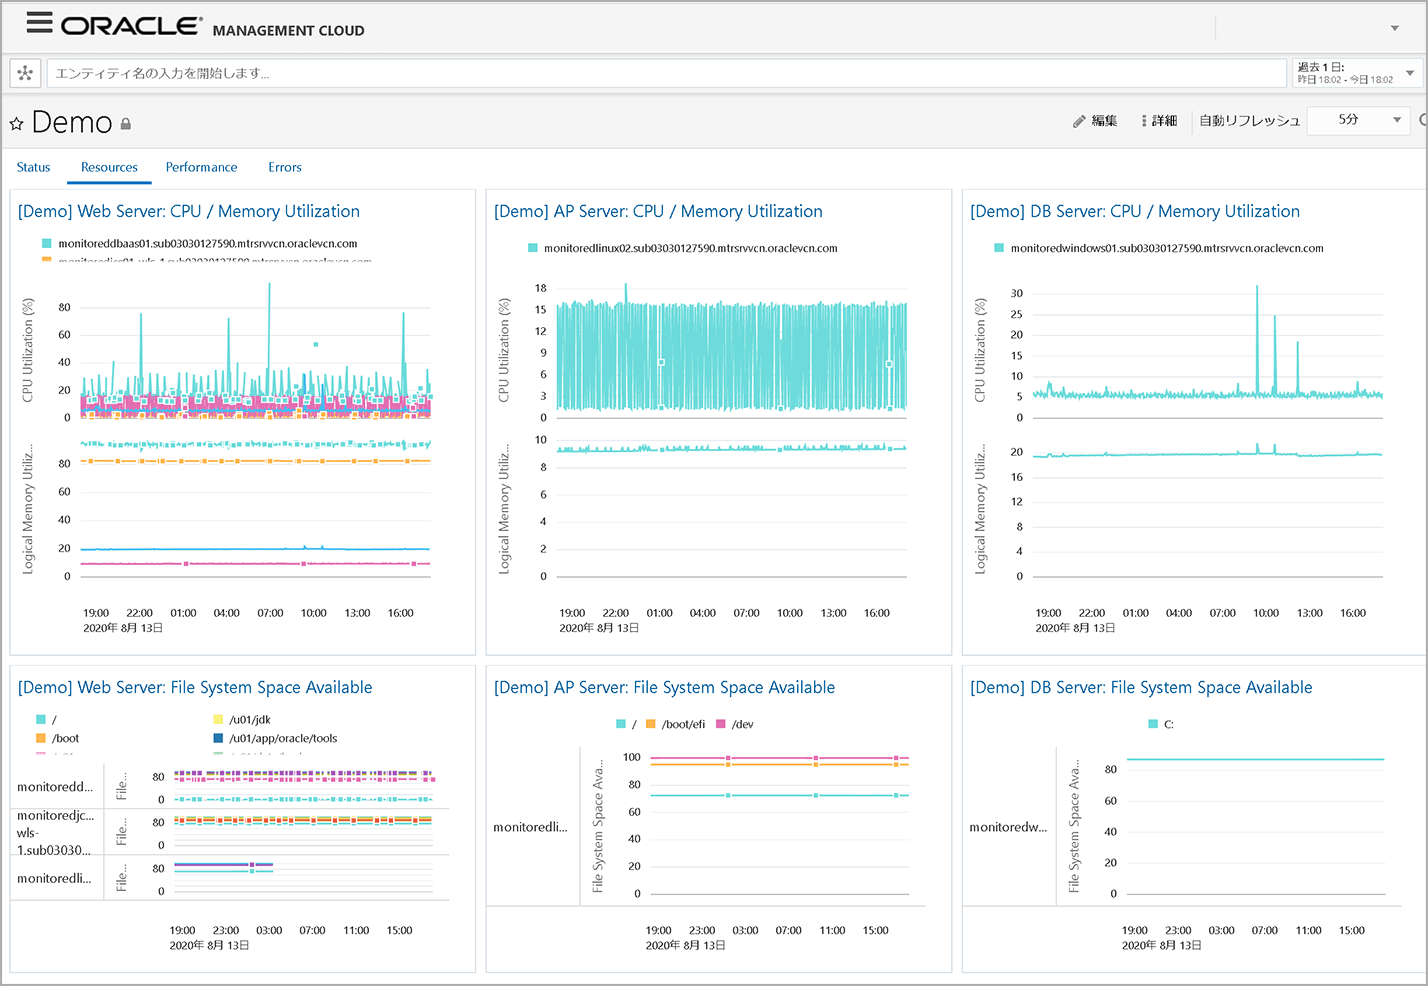Open AP Server CPU / Memory Utilization widget title
The height and width of the screenshot is (986, 1428).
tap(658, 211)
